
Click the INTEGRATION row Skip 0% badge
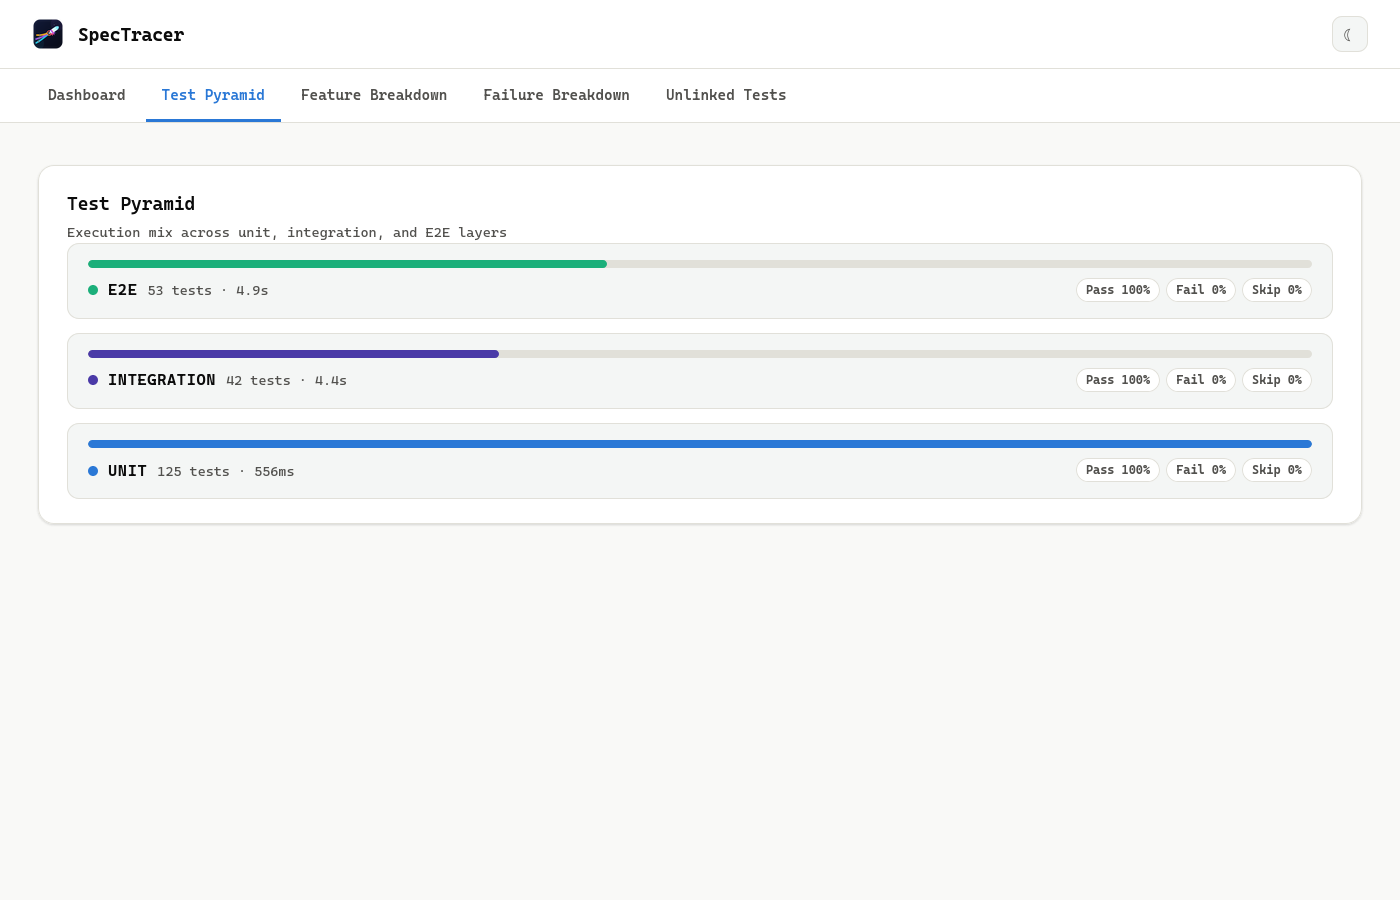point(1277,380)
